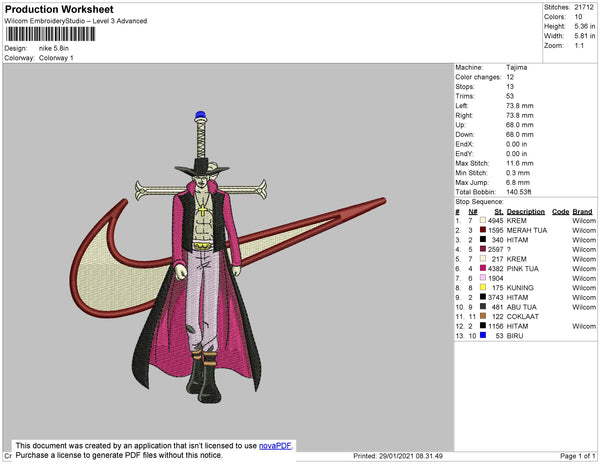The width and height of the screenshot is (600, 464).
Task: Click the 'KUNING' description text
Action: pos(520,288)
